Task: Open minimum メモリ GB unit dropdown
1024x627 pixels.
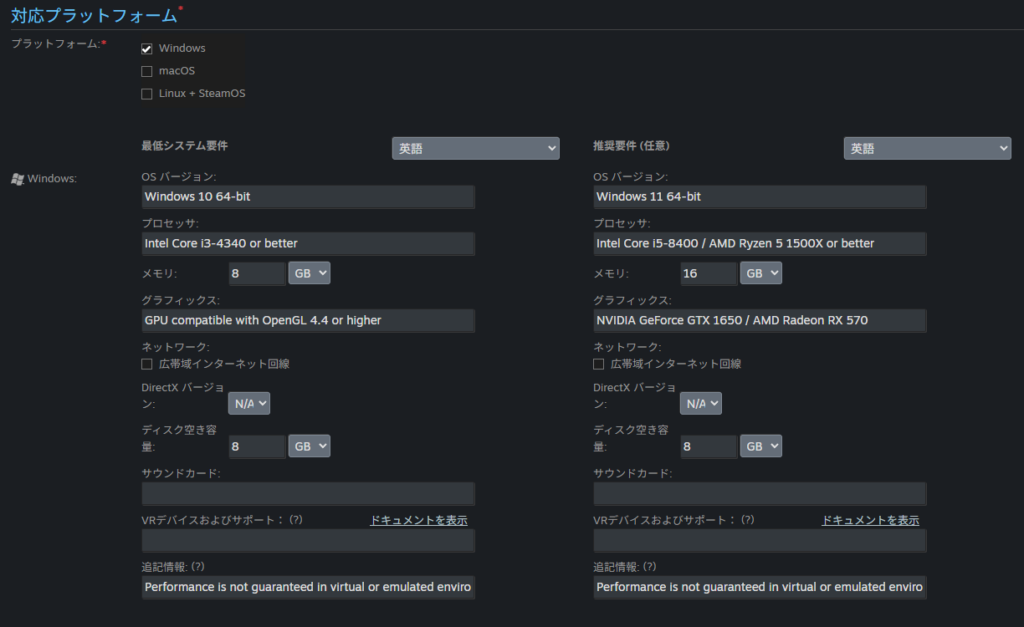Action: [x=309, y=273]
